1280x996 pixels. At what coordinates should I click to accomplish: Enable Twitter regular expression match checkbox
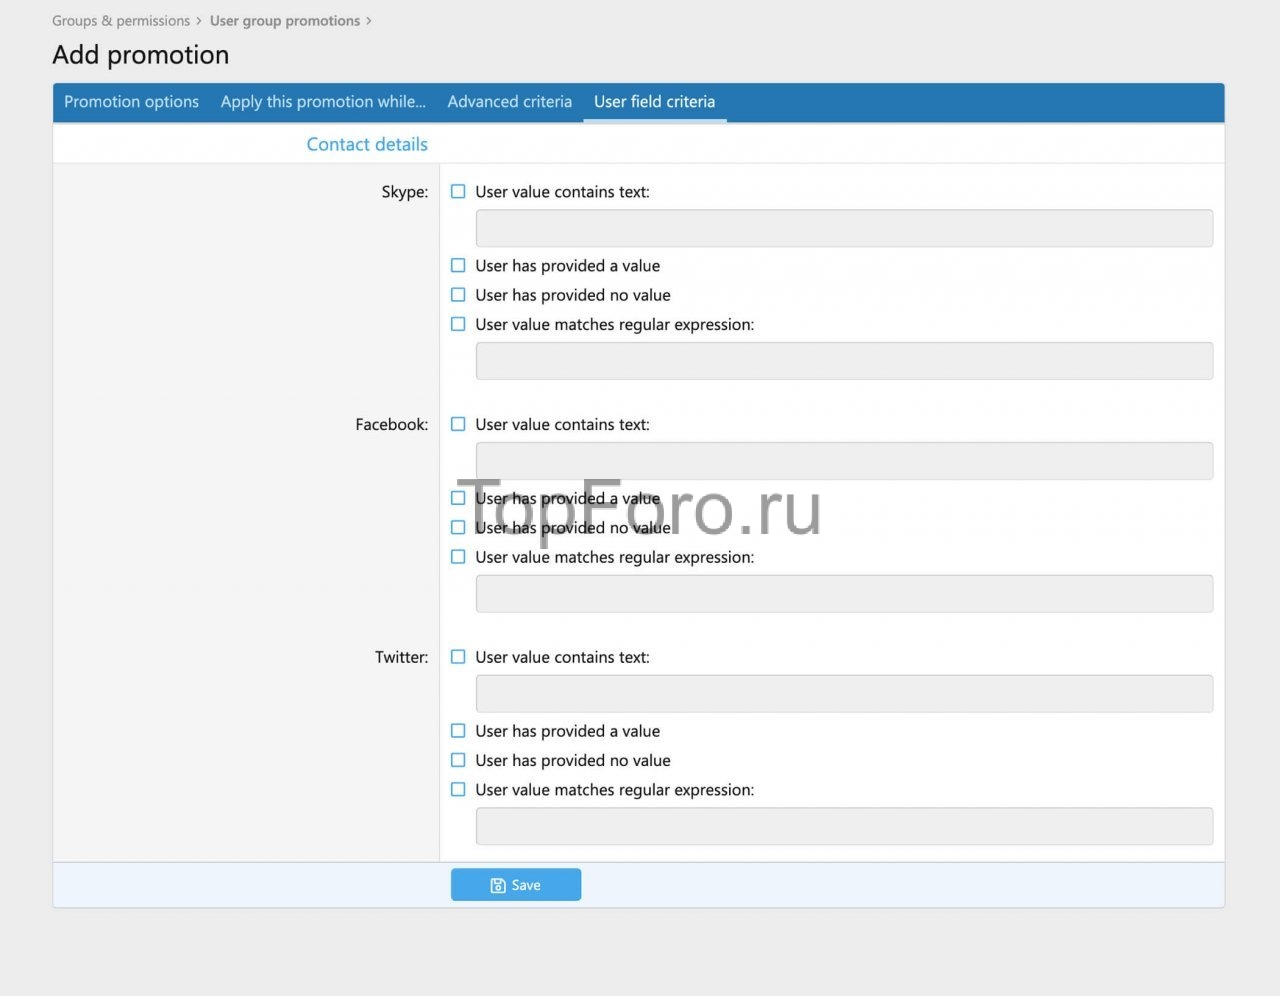(x=458, y=790)
